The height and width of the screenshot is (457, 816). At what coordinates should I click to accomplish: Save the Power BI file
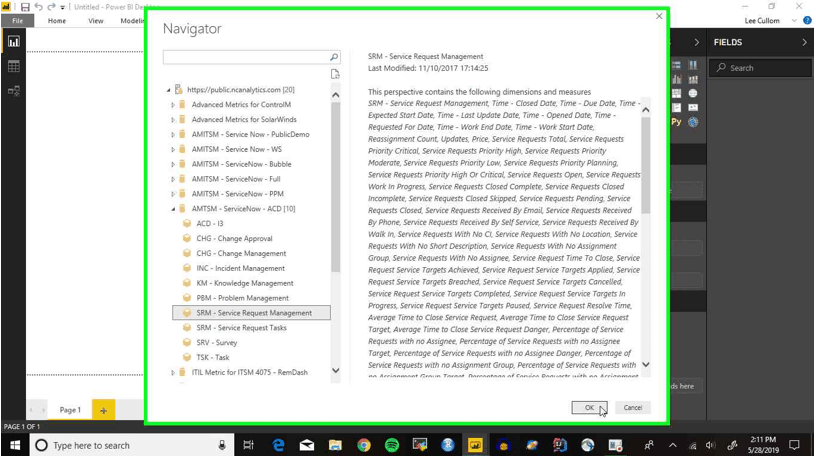click(25, 7)
